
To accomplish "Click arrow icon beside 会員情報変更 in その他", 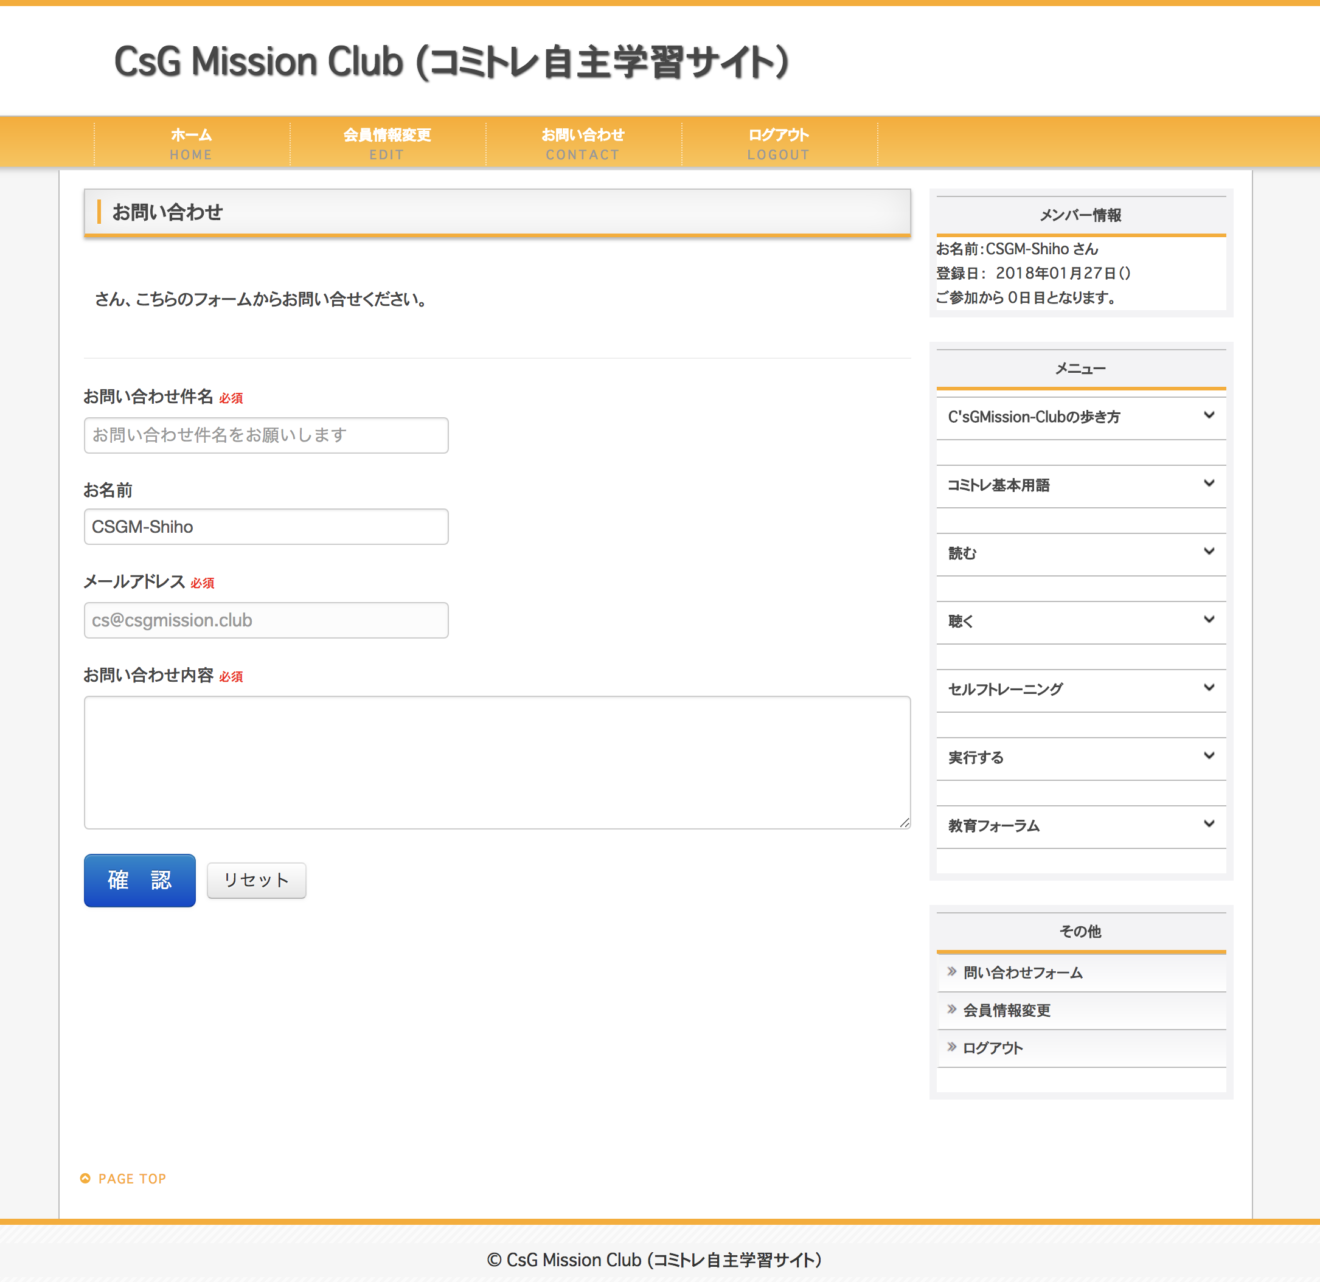I will [952, 1010].
